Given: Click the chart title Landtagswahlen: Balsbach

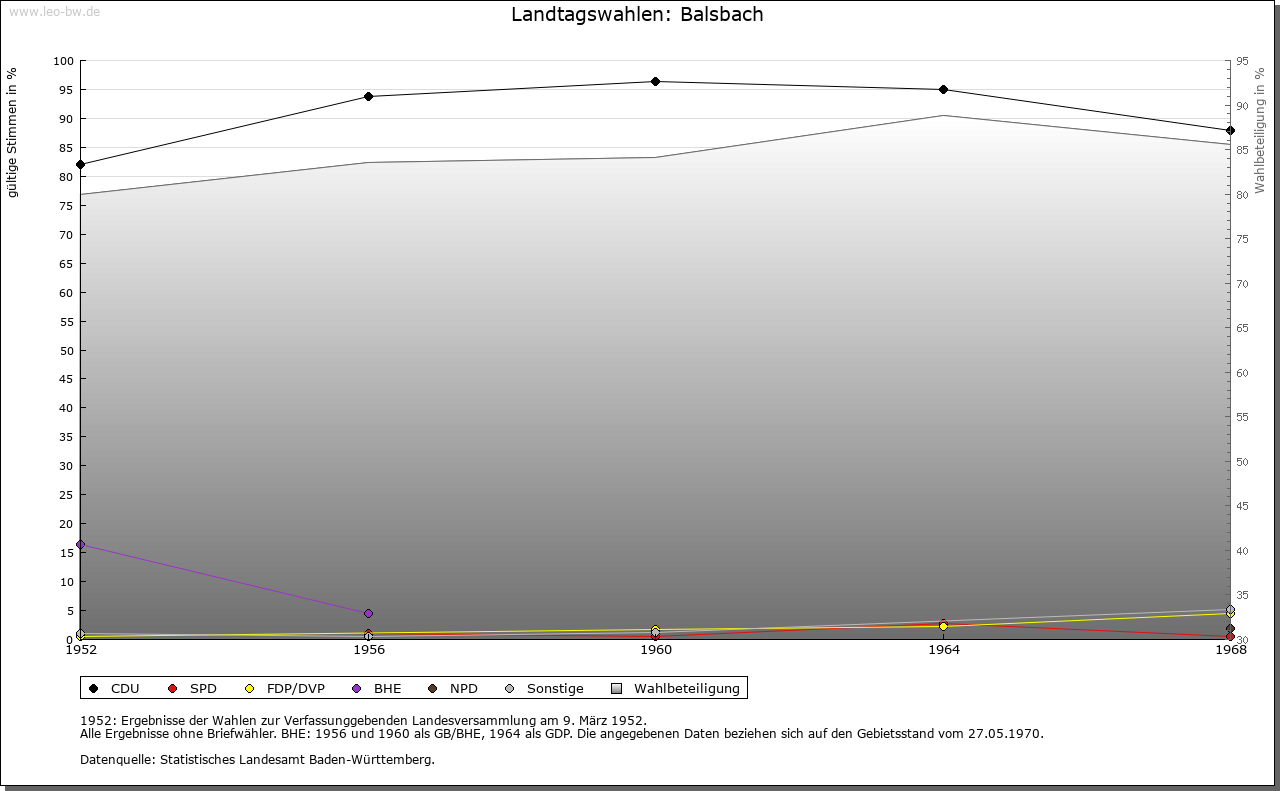Looking at the screenshot, I should (x=637, y=15).
